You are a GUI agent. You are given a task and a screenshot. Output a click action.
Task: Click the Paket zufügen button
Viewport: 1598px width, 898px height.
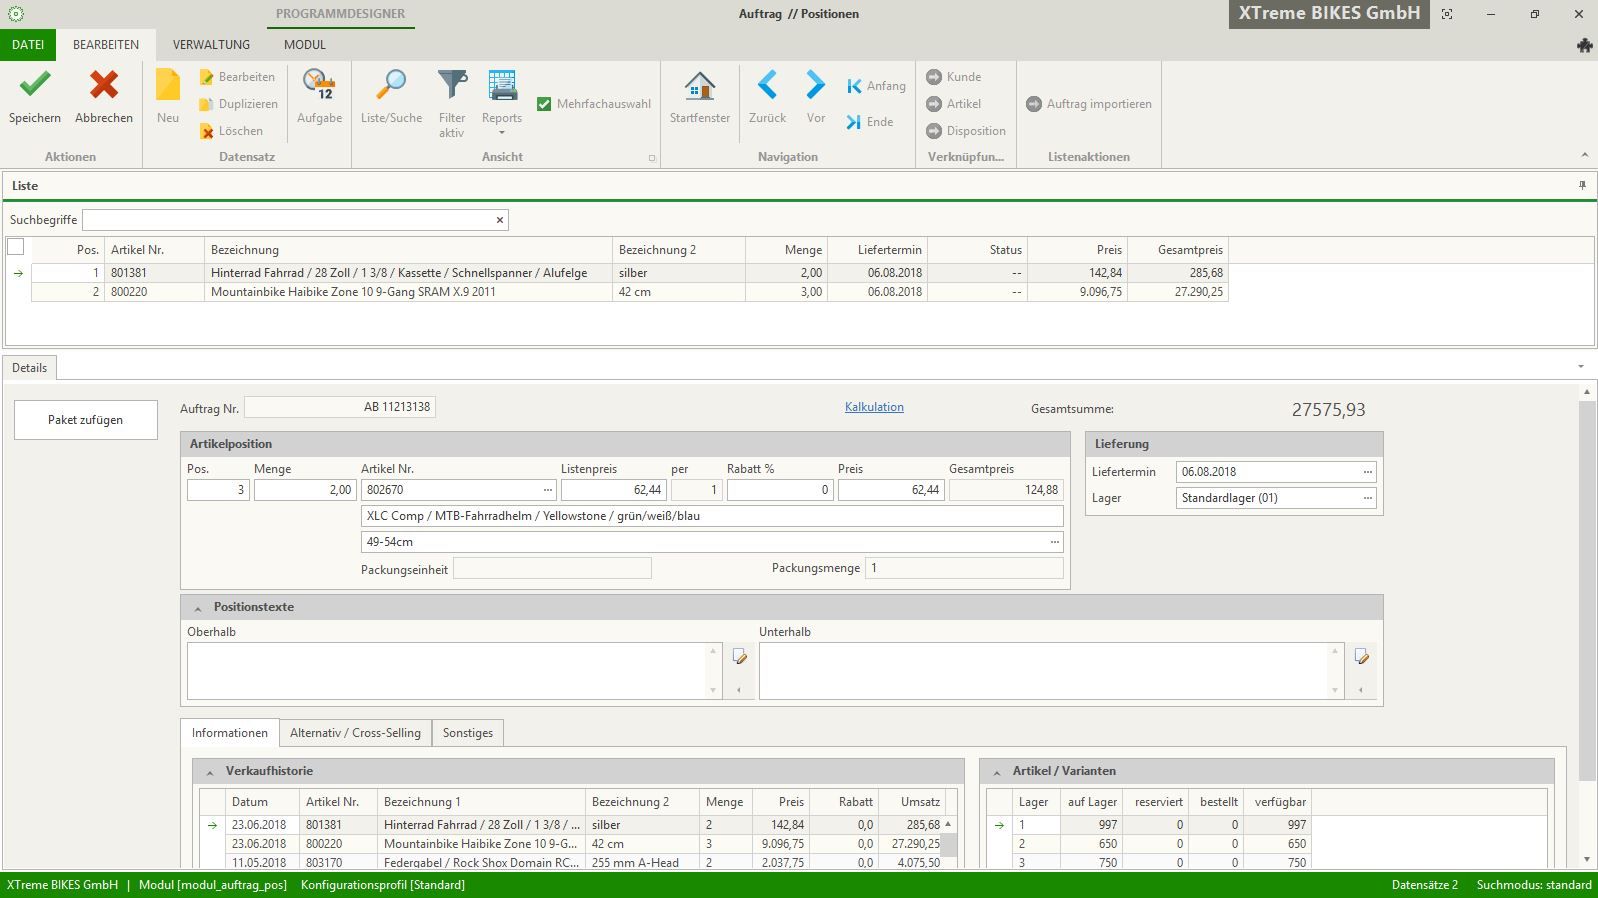pos(86,420)
